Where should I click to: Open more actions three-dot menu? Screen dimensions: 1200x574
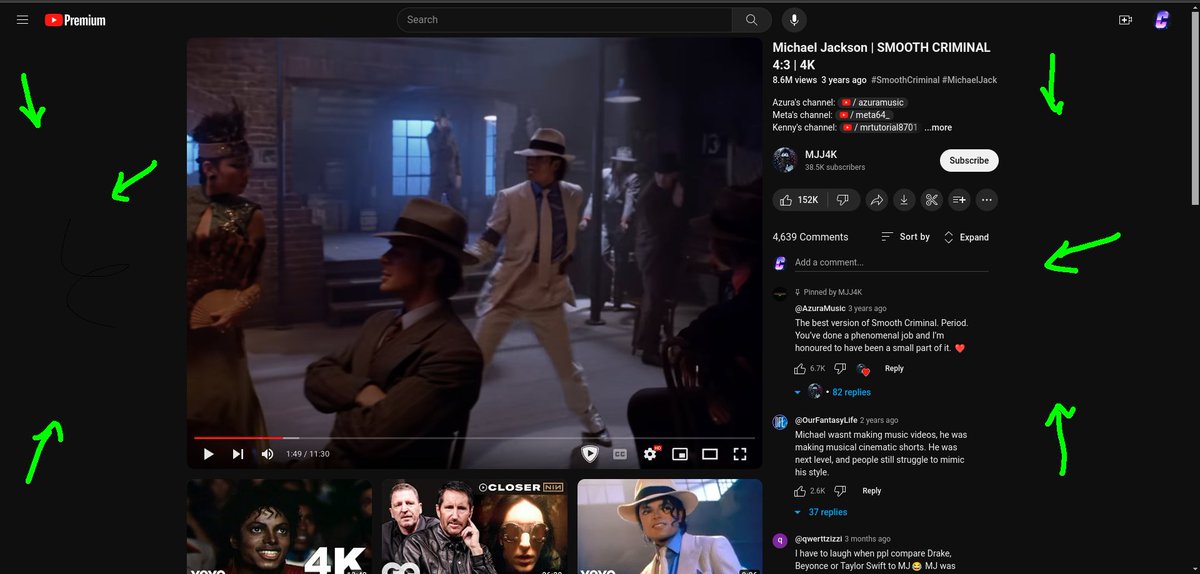coord(987,200)
